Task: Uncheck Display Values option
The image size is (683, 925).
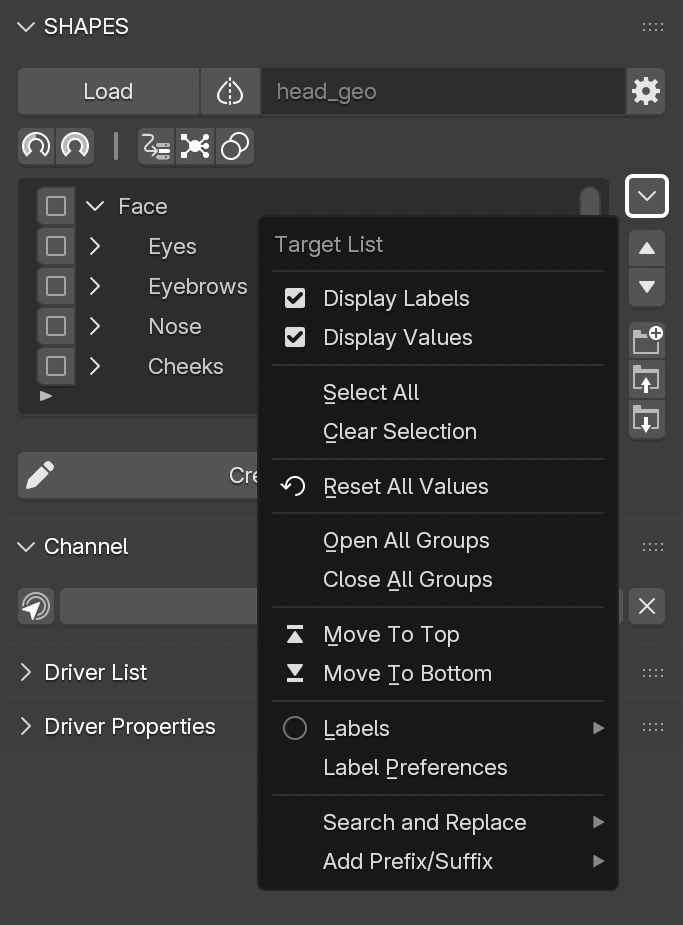Action: [295, 337]
